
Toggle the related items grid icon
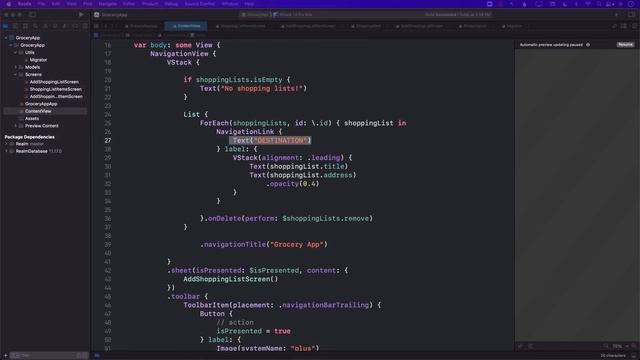97,26
